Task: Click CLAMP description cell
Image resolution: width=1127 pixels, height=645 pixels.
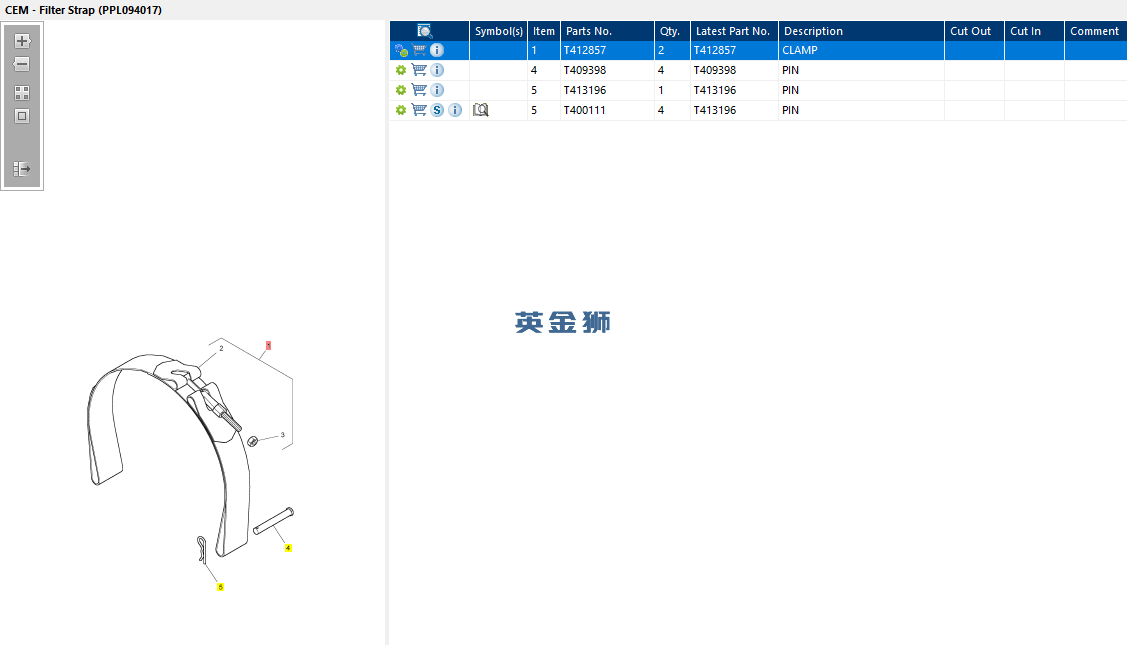Action: point(861,50)
